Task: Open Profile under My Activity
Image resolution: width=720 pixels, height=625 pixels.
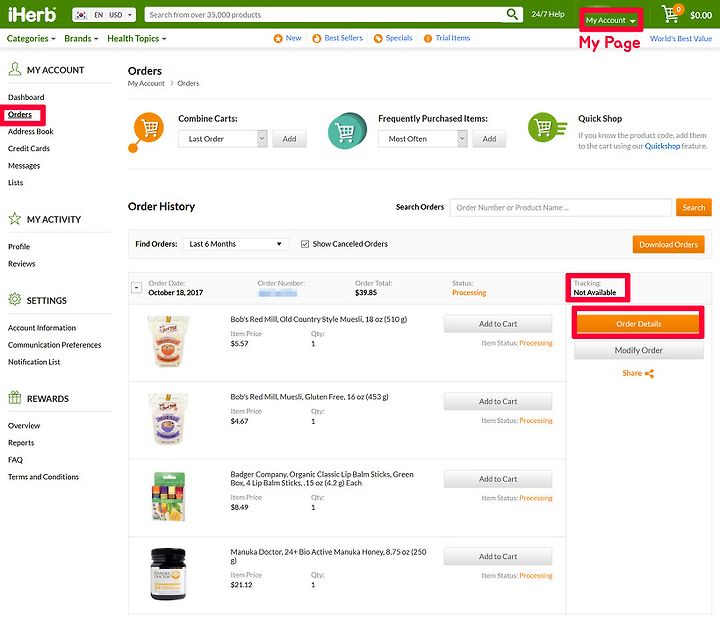Action: click(19, 247)
